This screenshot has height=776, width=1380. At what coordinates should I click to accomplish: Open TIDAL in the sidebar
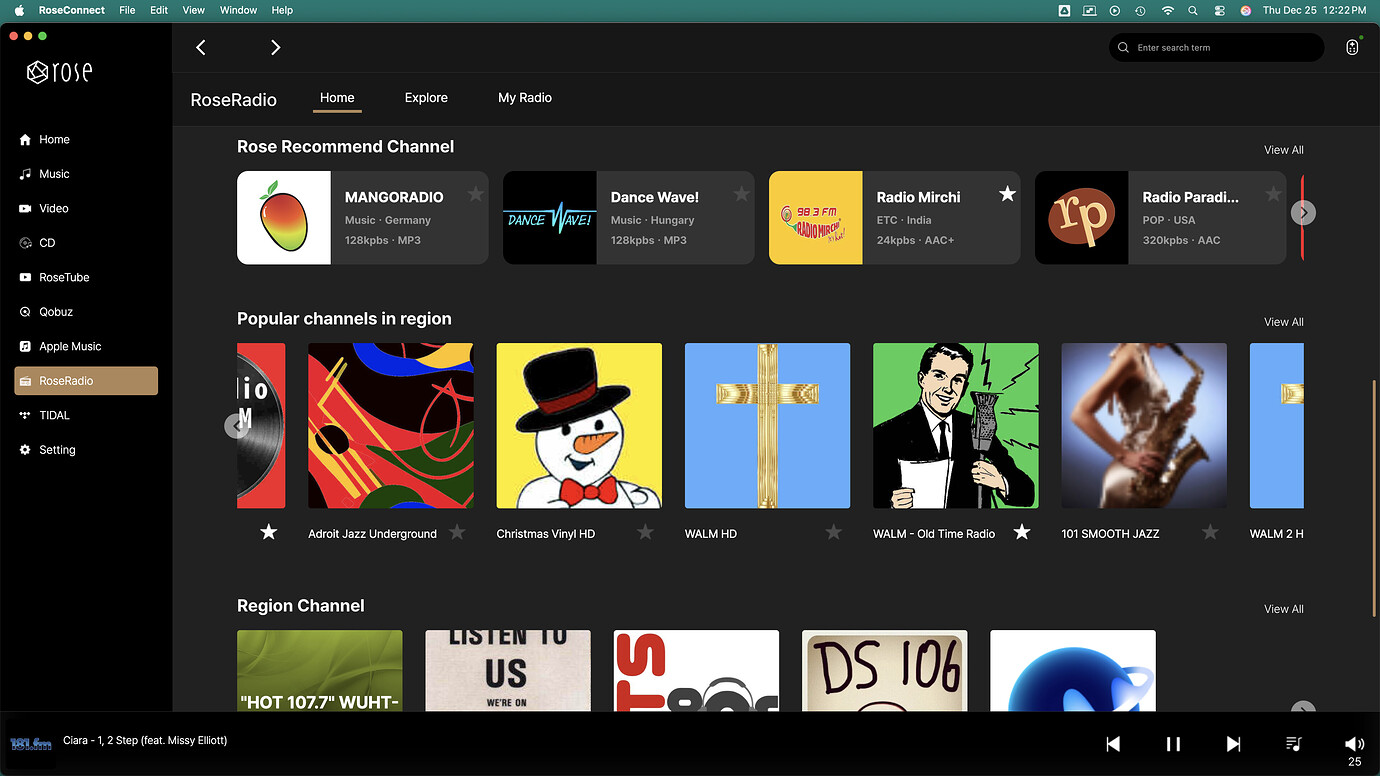pyautogui.click(x=54, y=415)
